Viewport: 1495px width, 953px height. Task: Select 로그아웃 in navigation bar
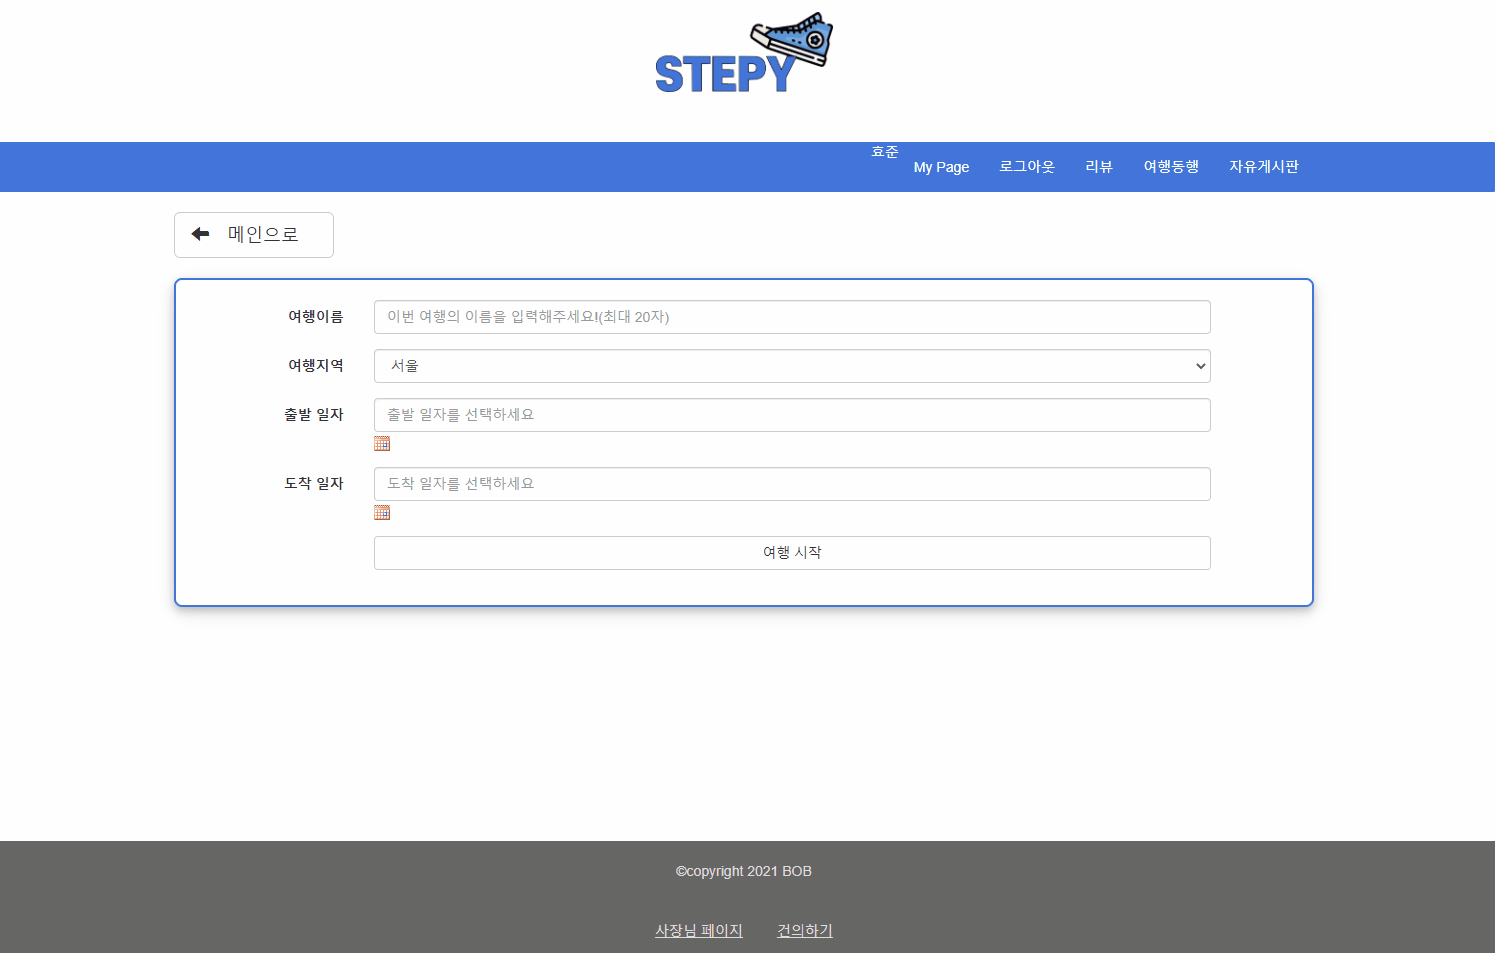(1027, 167)
